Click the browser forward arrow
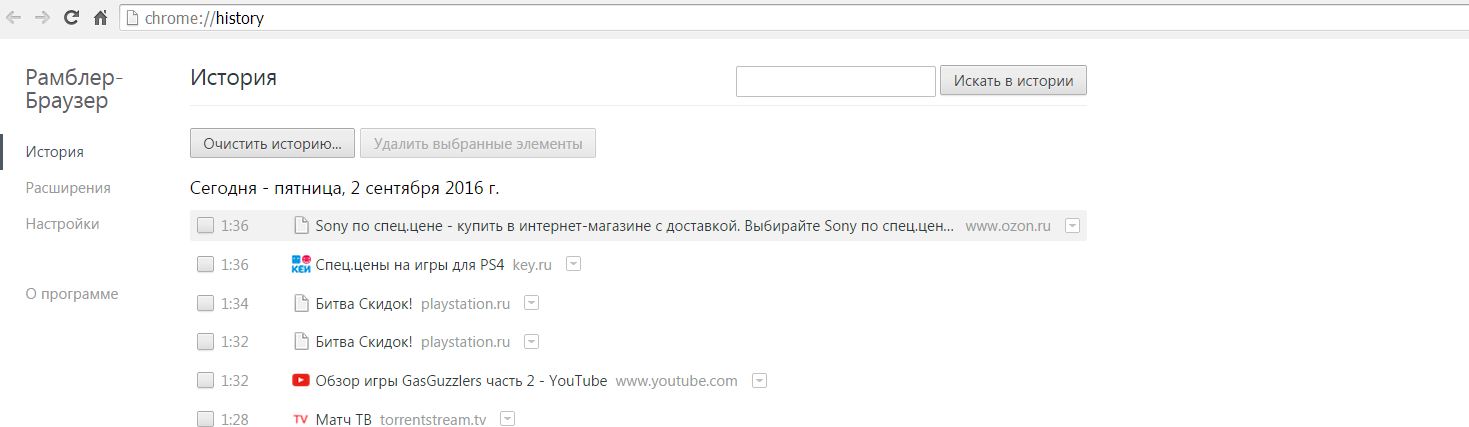 coord(42,18)
